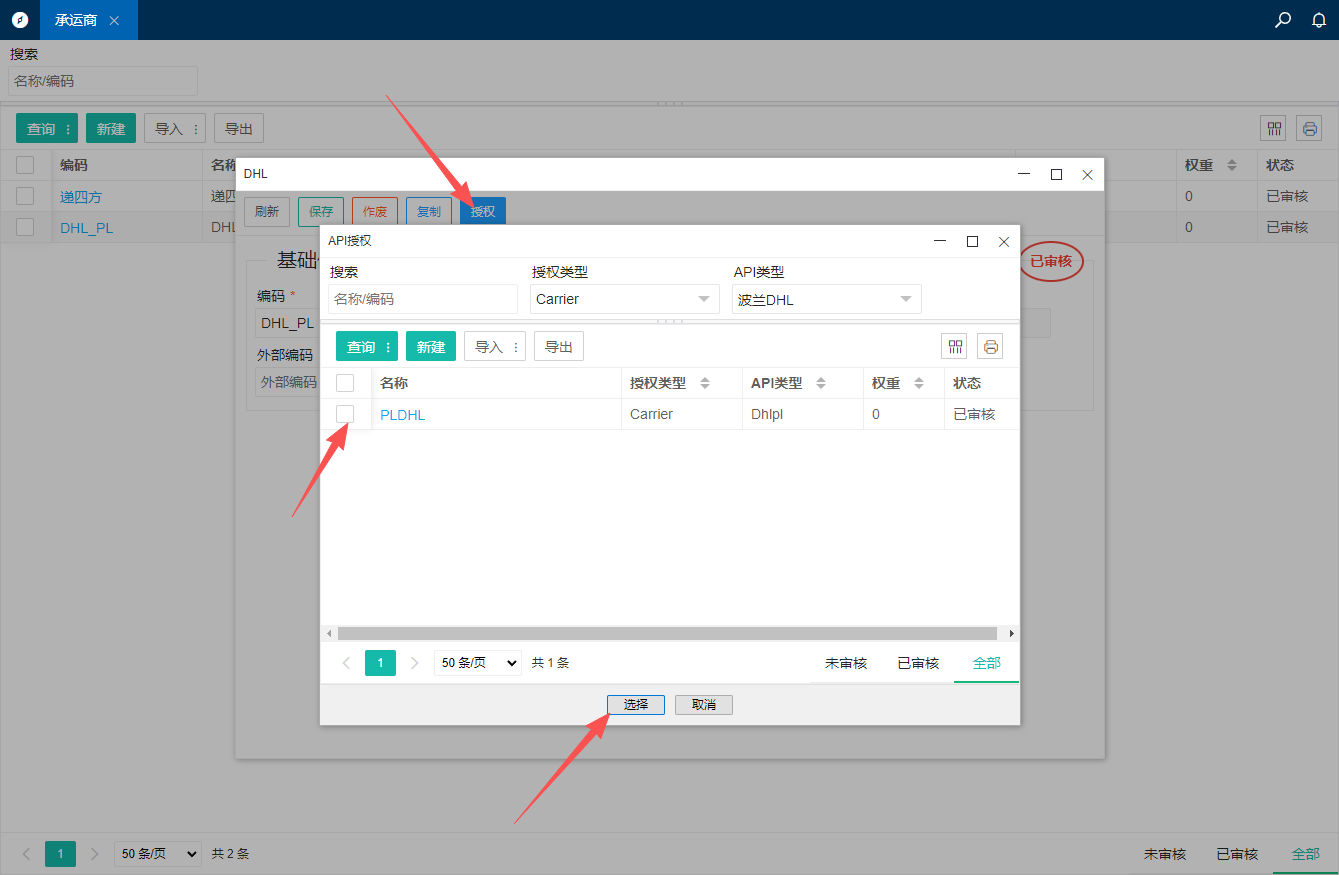This screenshot has height=875, width=1339.
Task: Open the search magnifier in top bar
Action: [x=1283, y=20]
